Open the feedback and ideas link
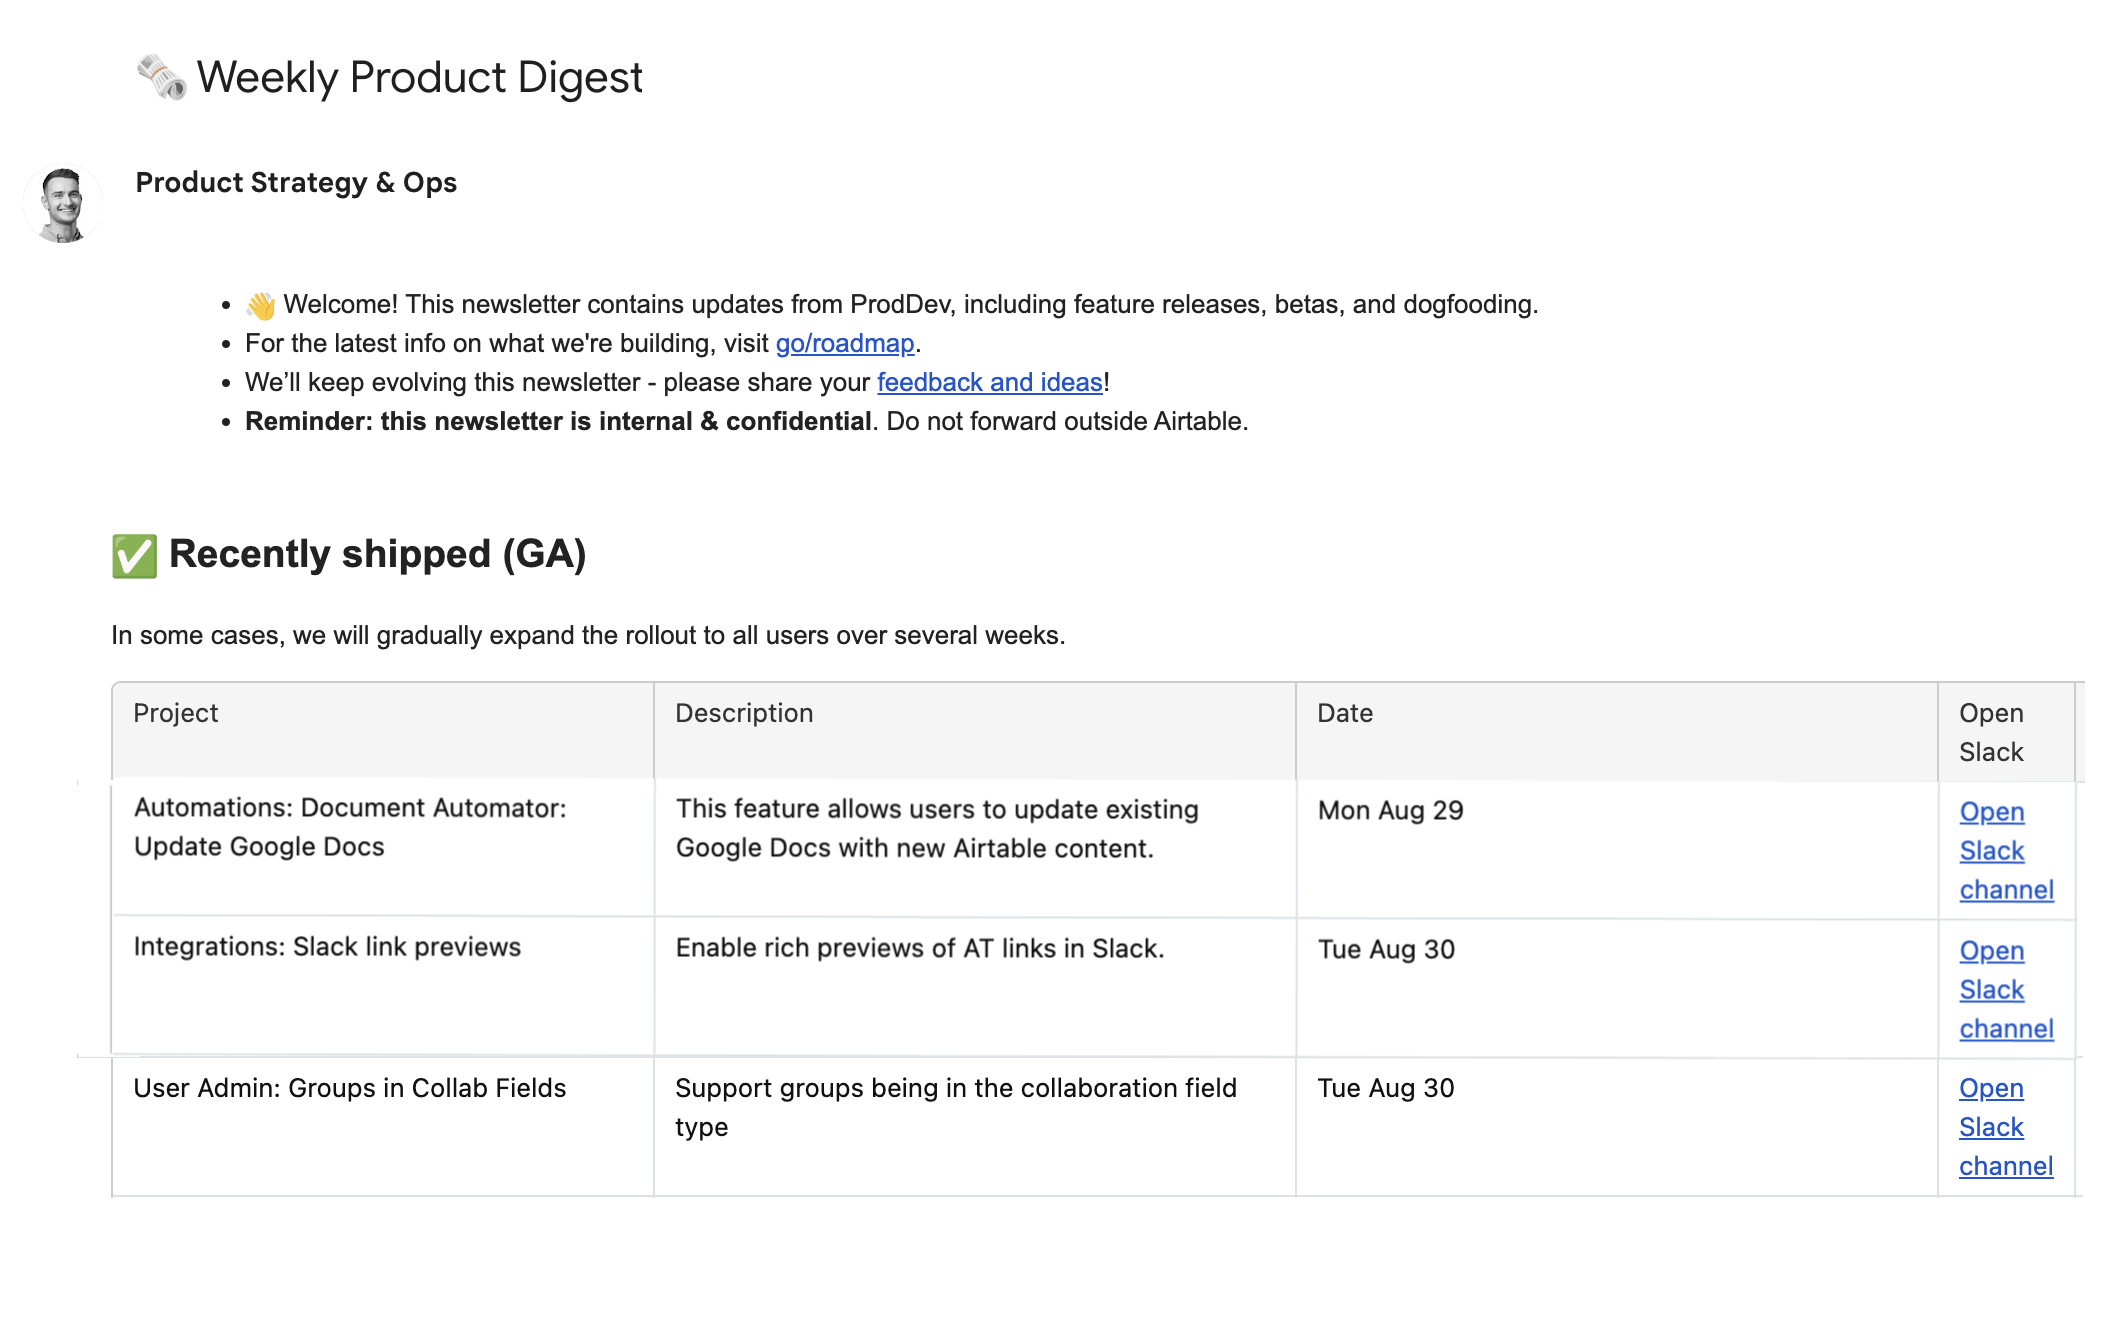This screenshot has height=1337, width=2111. (989, 383)
